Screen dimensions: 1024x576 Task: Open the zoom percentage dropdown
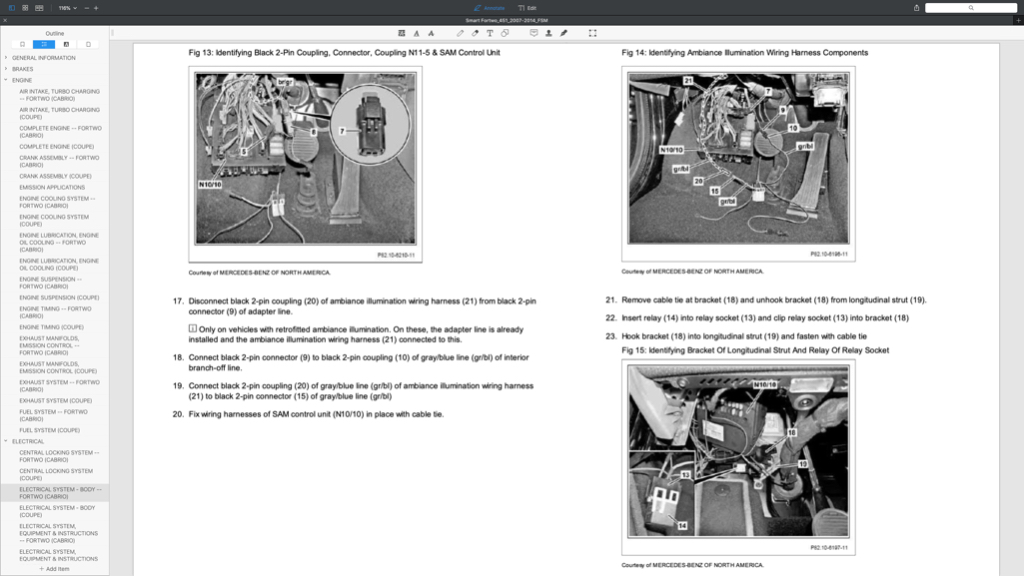(67, 8)
